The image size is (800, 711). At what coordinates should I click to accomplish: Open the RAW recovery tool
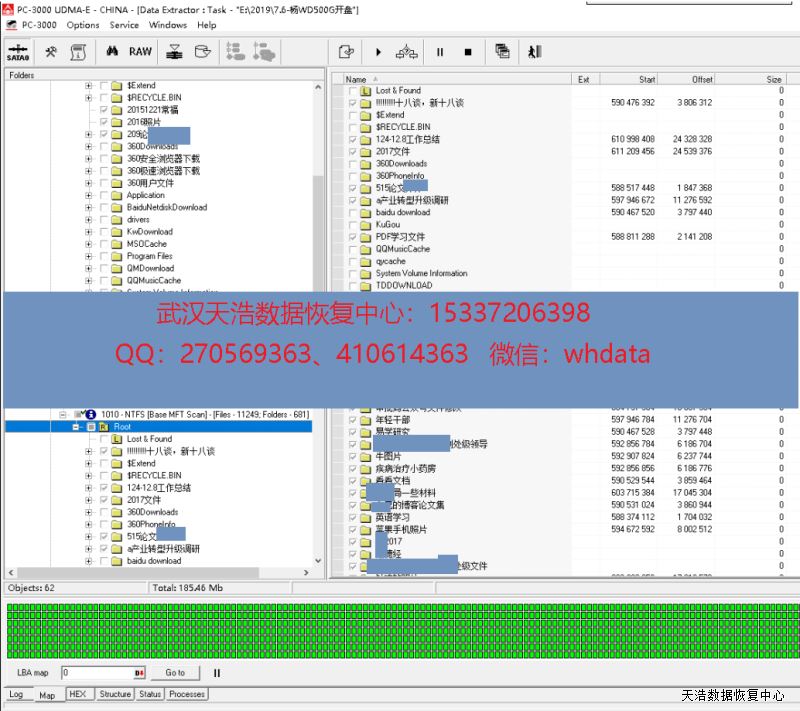[x=140, y=52]
